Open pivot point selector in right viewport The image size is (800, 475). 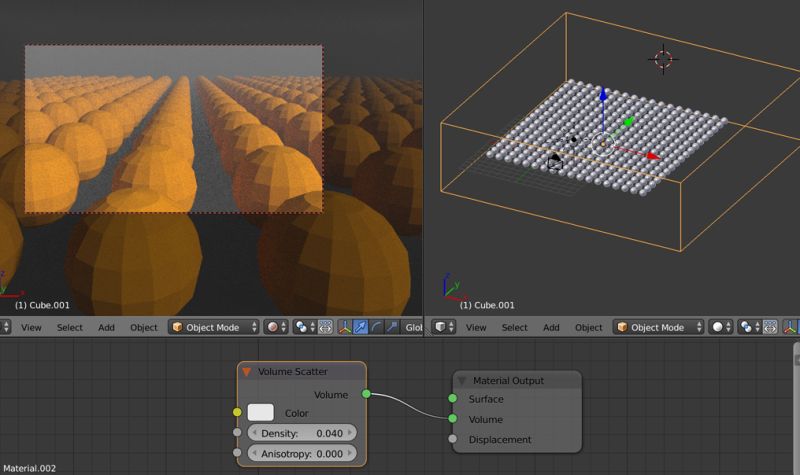[x=749, y=327]
